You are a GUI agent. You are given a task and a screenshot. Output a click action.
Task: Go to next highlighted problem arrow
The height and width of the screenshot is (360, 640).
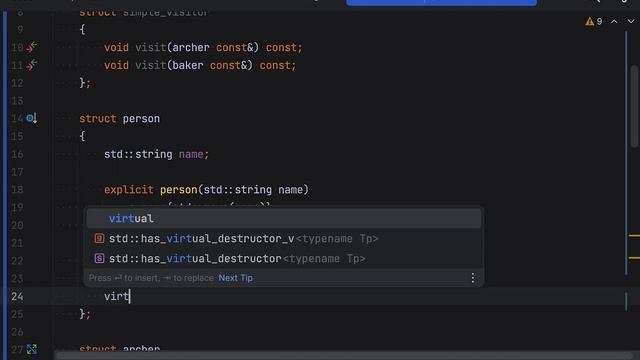[631, 22]
